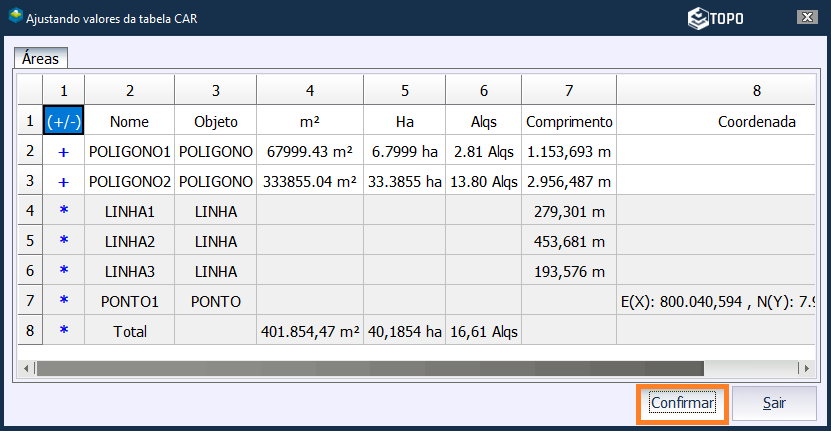This screenshot has width=831, height=431.
Task: Select the (+/-) header cell
Action: point(64,122)
